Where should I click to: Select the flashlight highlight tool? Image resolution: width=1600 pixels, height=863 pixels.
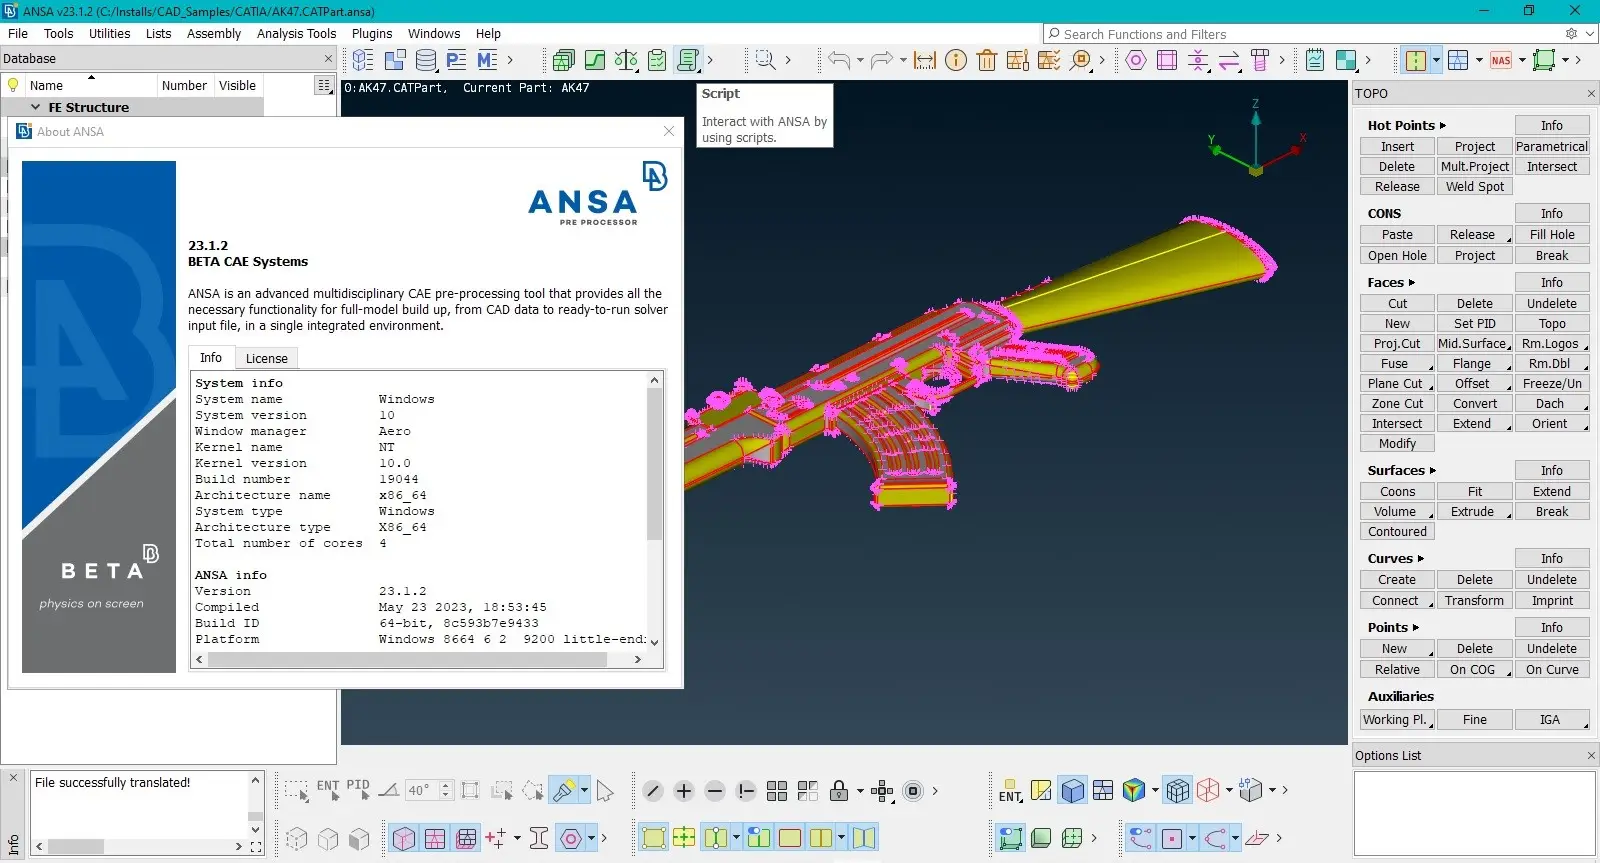click(564, 791)
